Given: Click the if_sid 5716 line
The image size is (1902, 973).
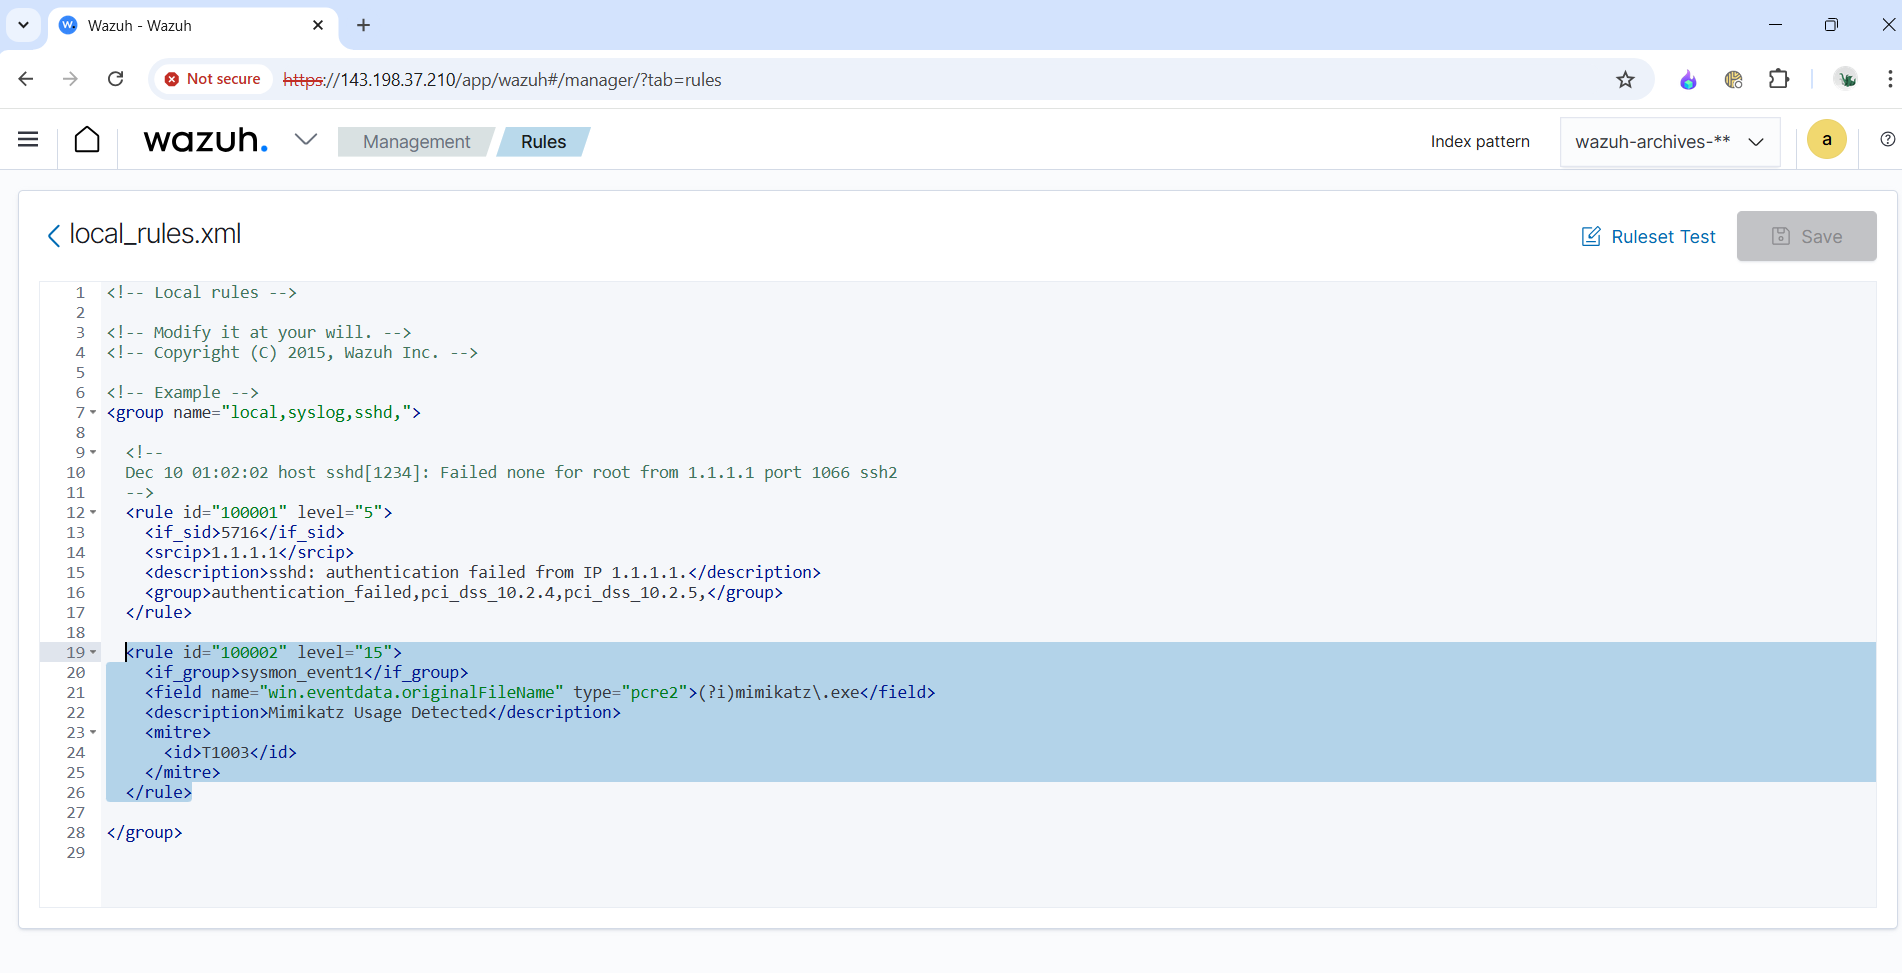Looking at the screenshot, I should pyautogui.click(x=245, y=533).
